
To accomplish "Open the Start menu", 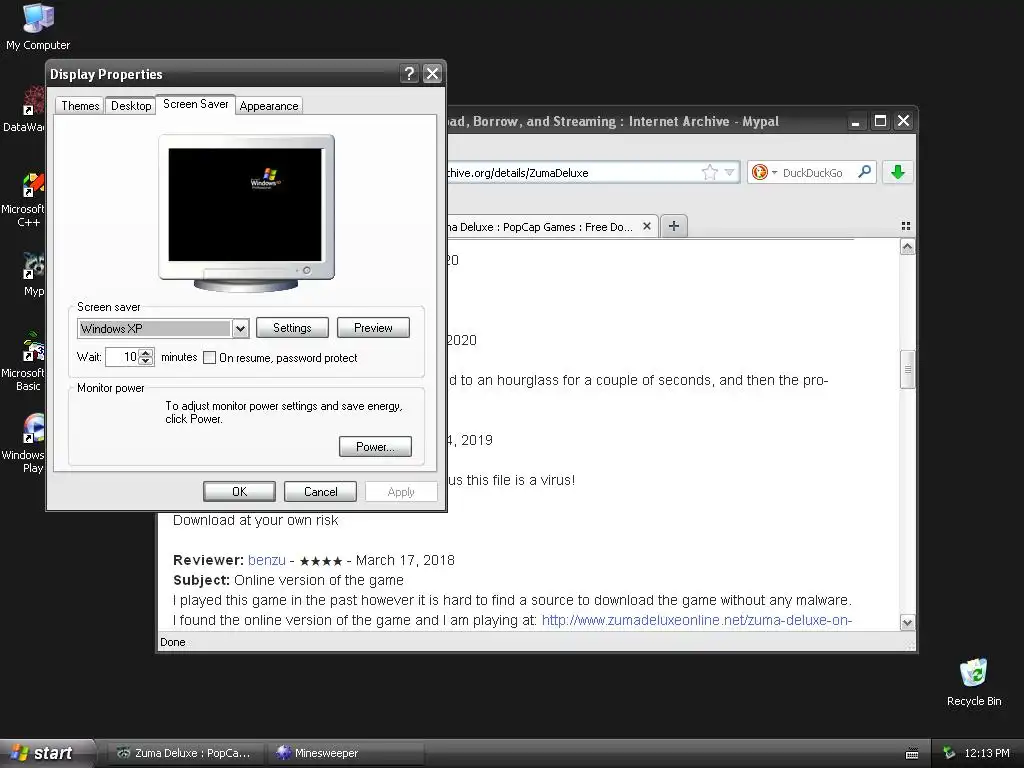I will pos(48,753).
